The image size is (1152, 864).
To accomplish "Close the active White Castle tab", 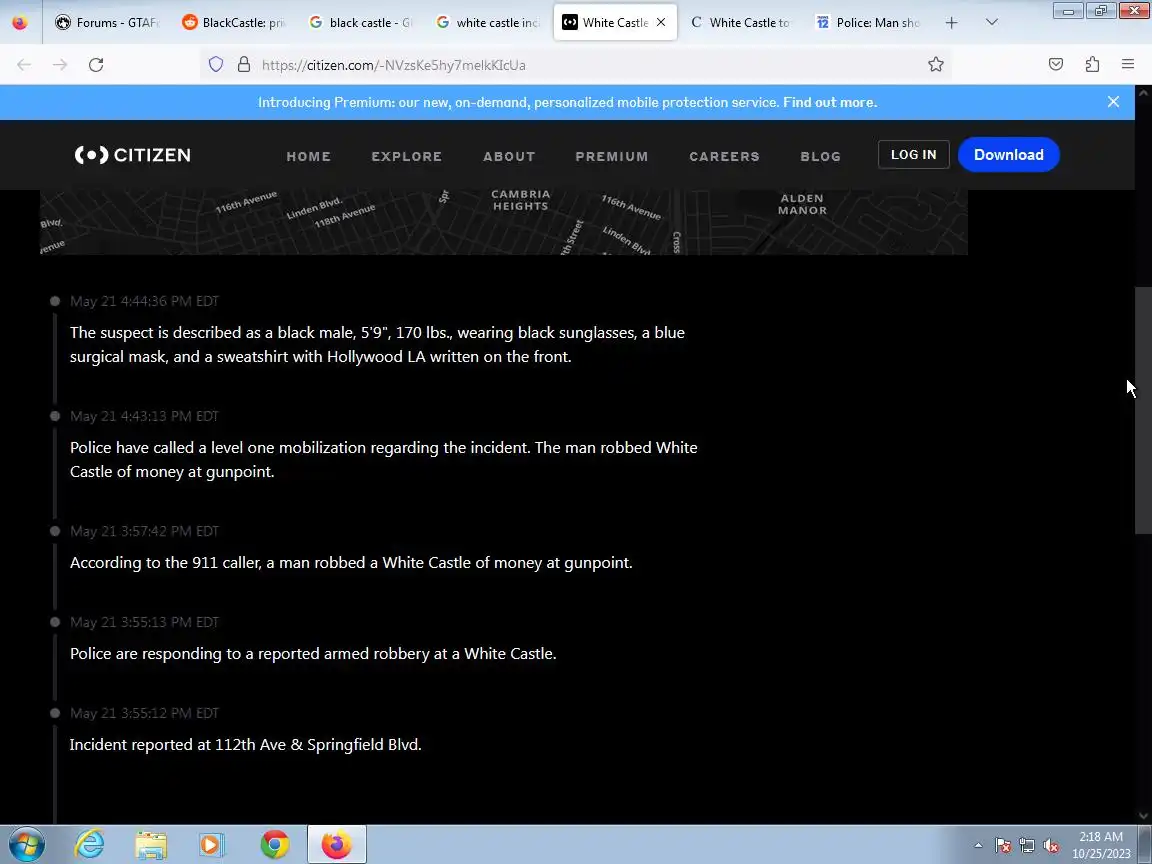I will pos(660,22).
